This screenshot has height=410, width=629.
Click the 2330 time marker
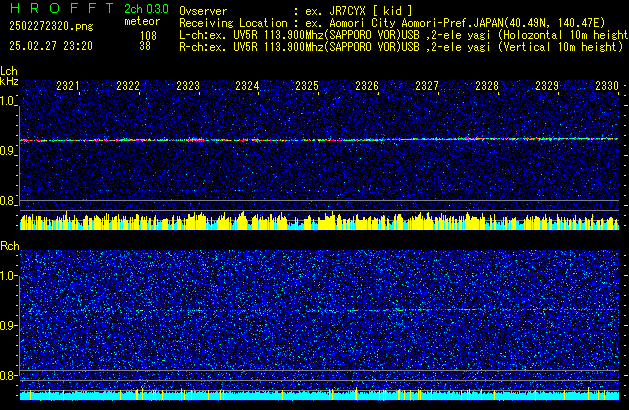tap(607, 86)
